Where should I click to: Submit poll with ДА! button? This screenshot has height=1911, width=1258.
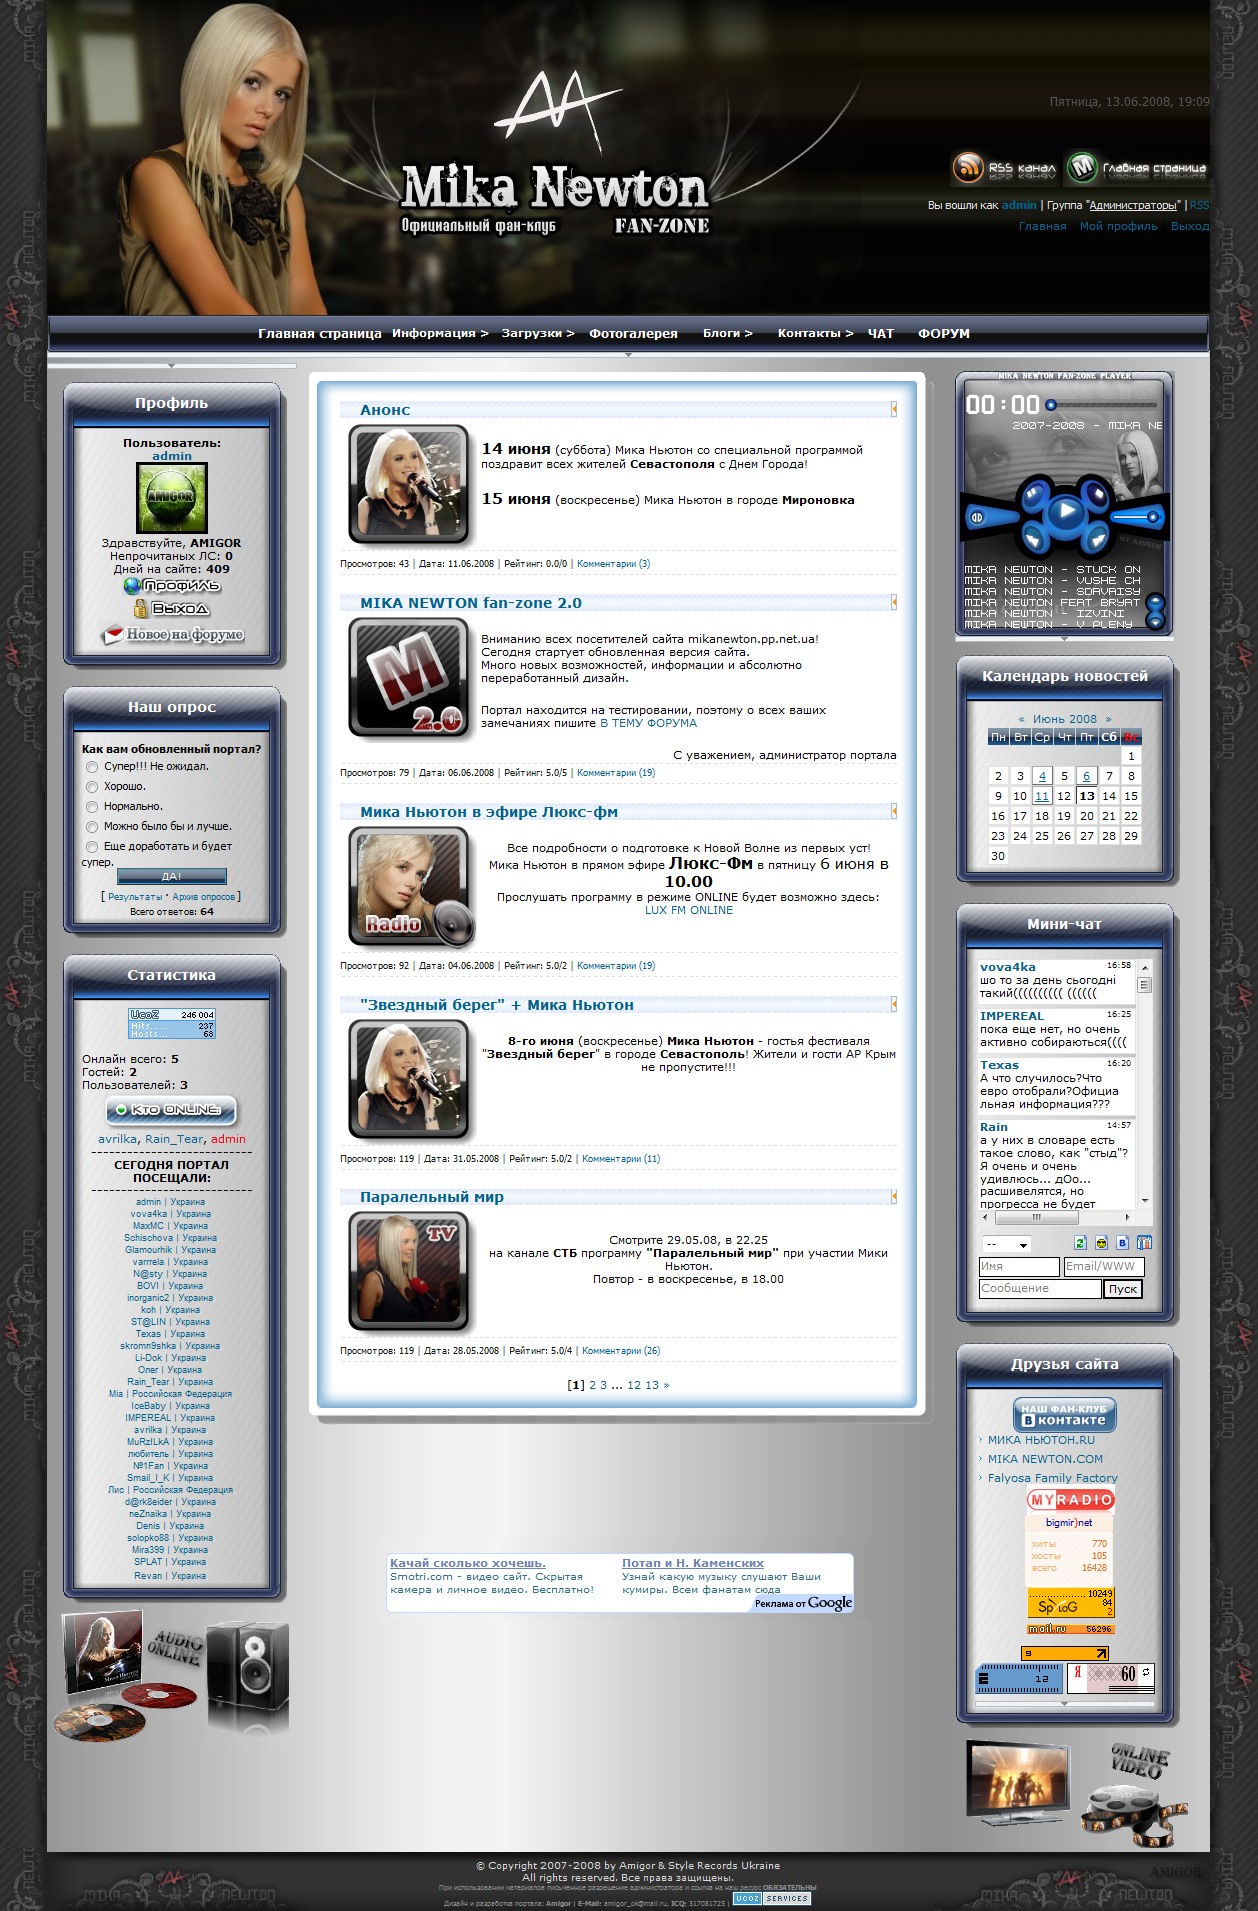[172, 876]
